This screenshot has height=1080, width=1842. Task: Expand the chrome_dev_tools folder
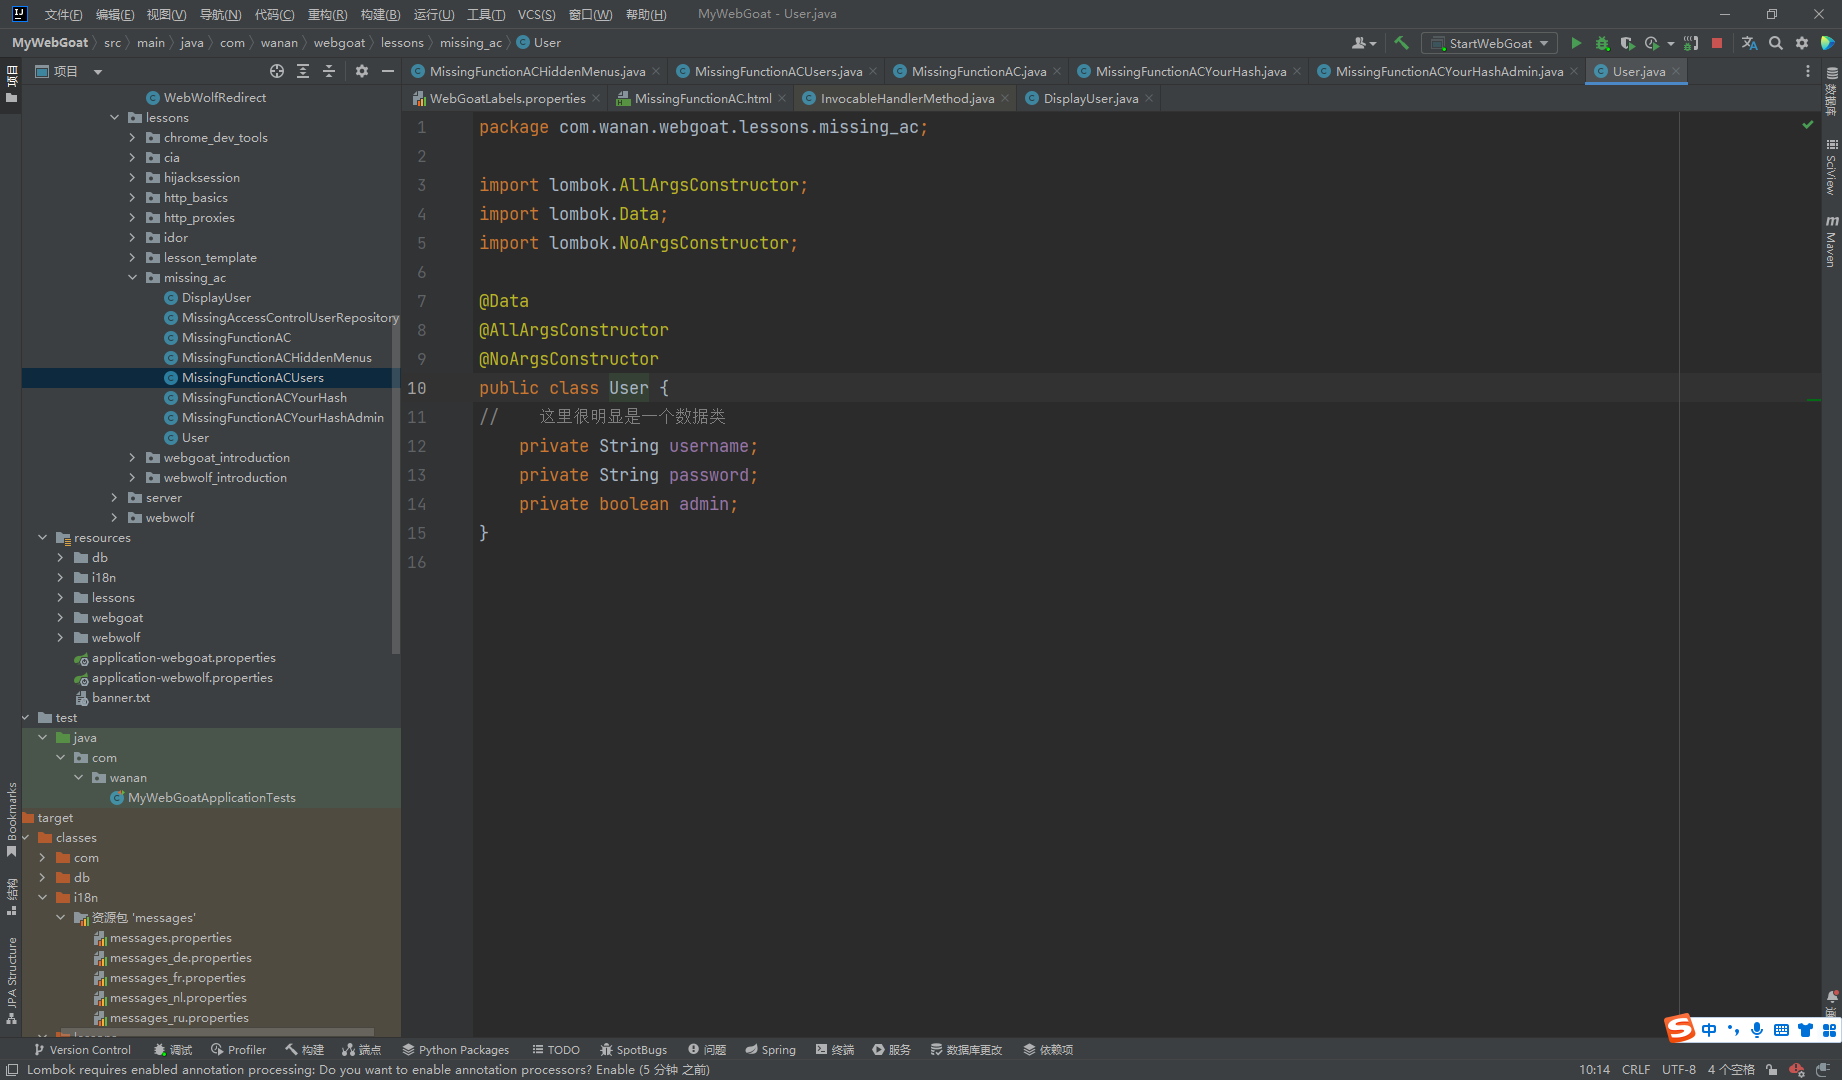pyautogui.click(x=133, y=137)
